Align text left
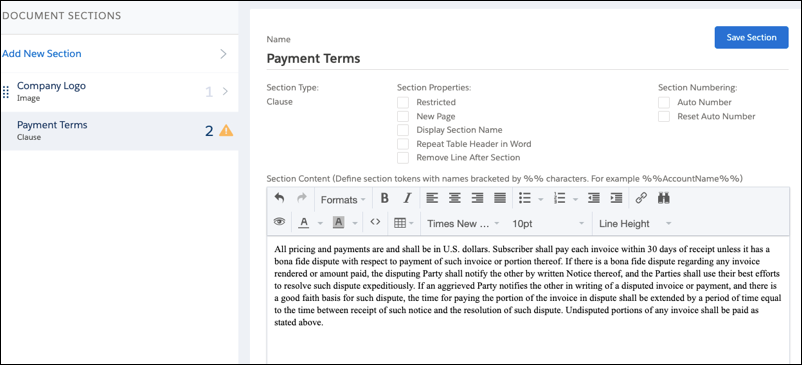 click(432, 198)
